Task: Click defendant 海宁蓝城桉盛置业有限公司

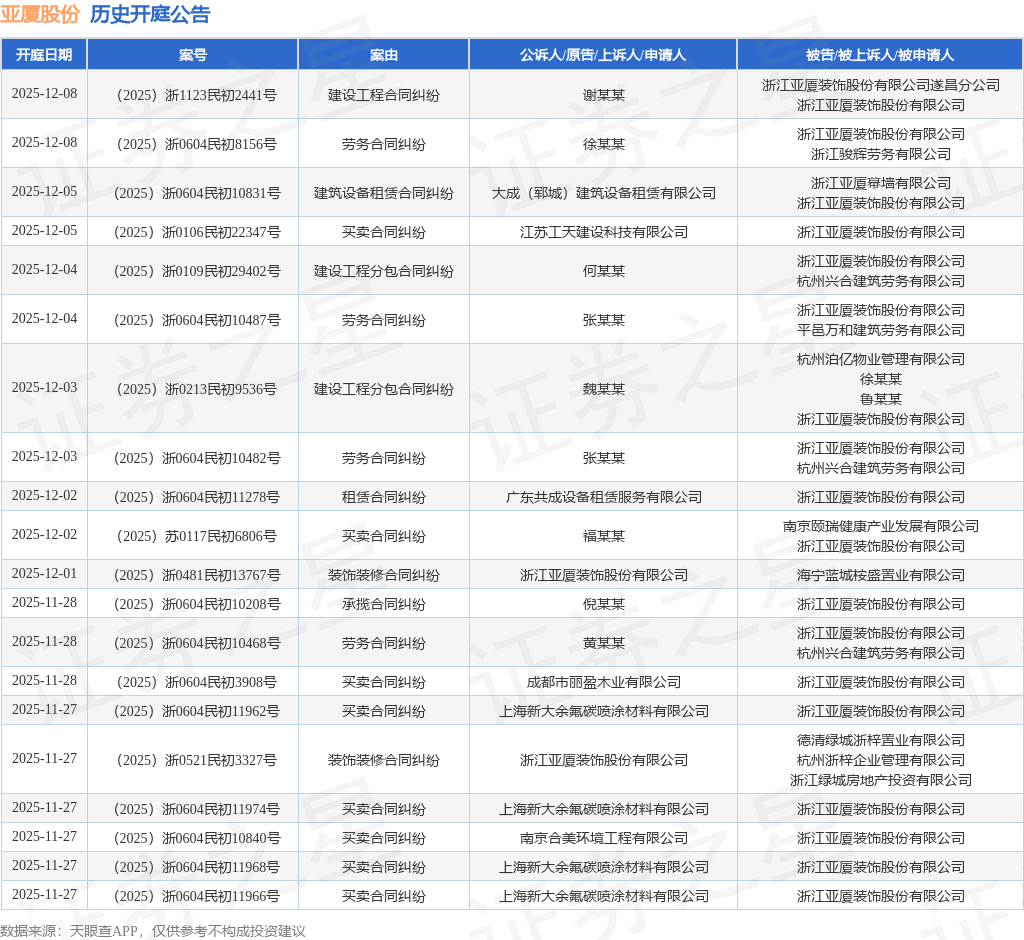Action: tap(880, 575)
